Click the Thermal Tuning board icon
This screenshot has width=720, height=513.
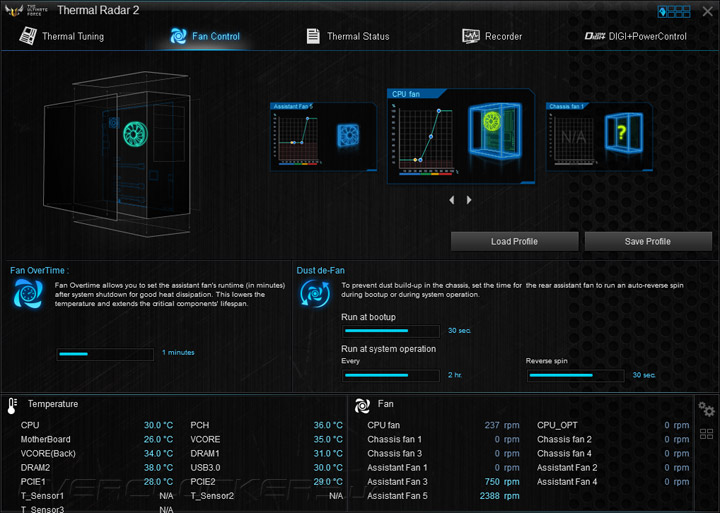28,36
